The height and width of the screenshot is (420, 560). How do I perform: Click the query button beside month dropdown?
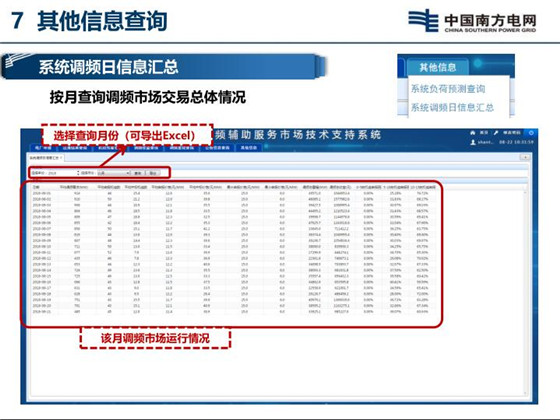(x=138, y=173)
